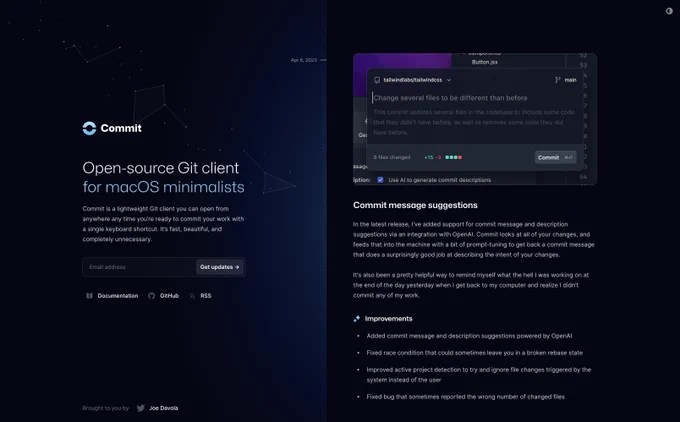Click the 'Open-source Git client' headline
Screen dimensions: 680x422
point(160,168)
